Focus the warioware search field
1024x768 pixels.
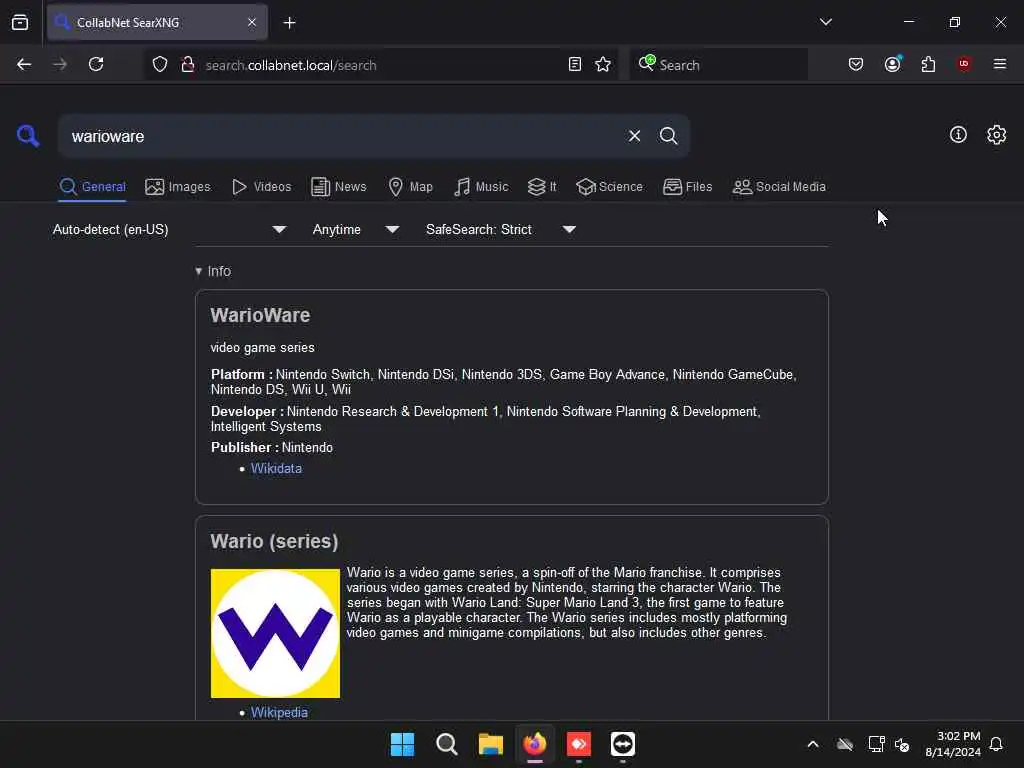[343, 136]
